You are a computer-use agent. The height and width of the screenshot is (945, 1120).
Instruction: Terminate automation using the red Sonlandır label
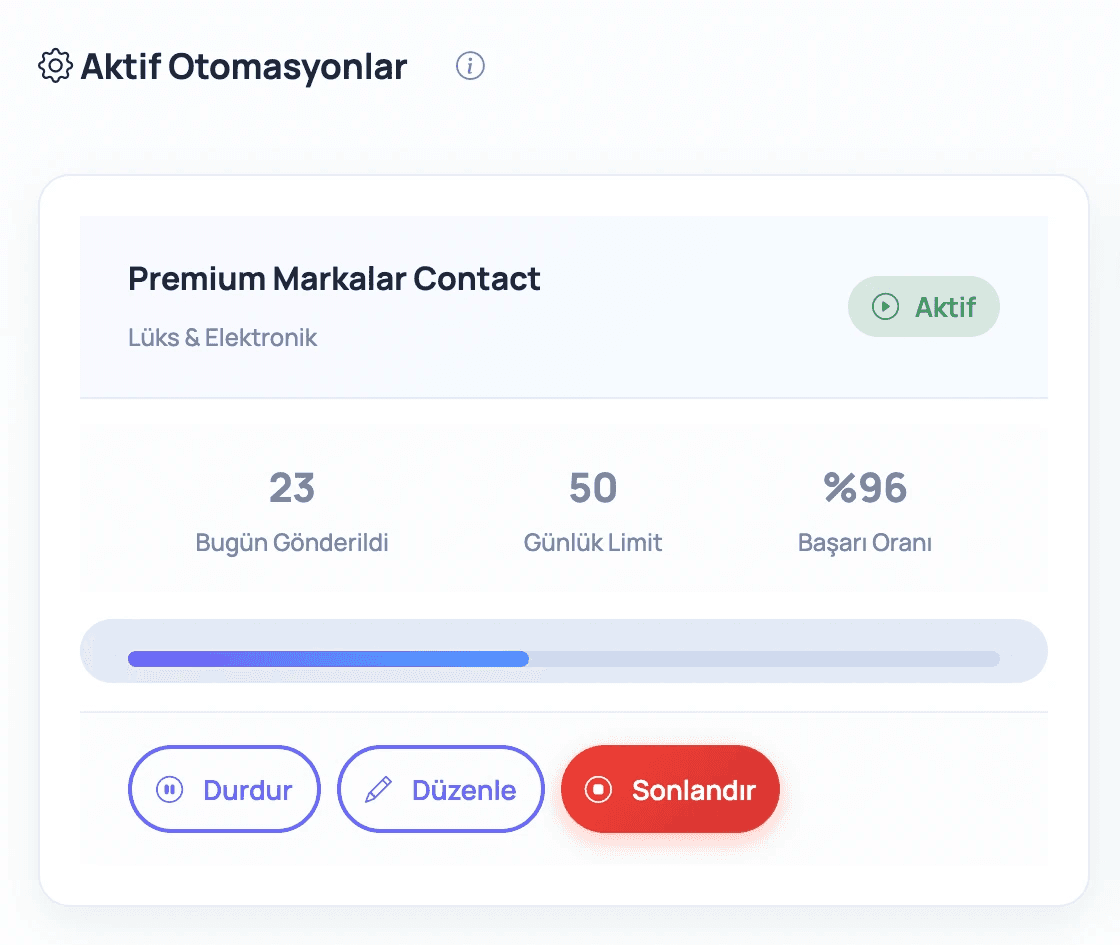pyautogui.click(x=693, y=790)
